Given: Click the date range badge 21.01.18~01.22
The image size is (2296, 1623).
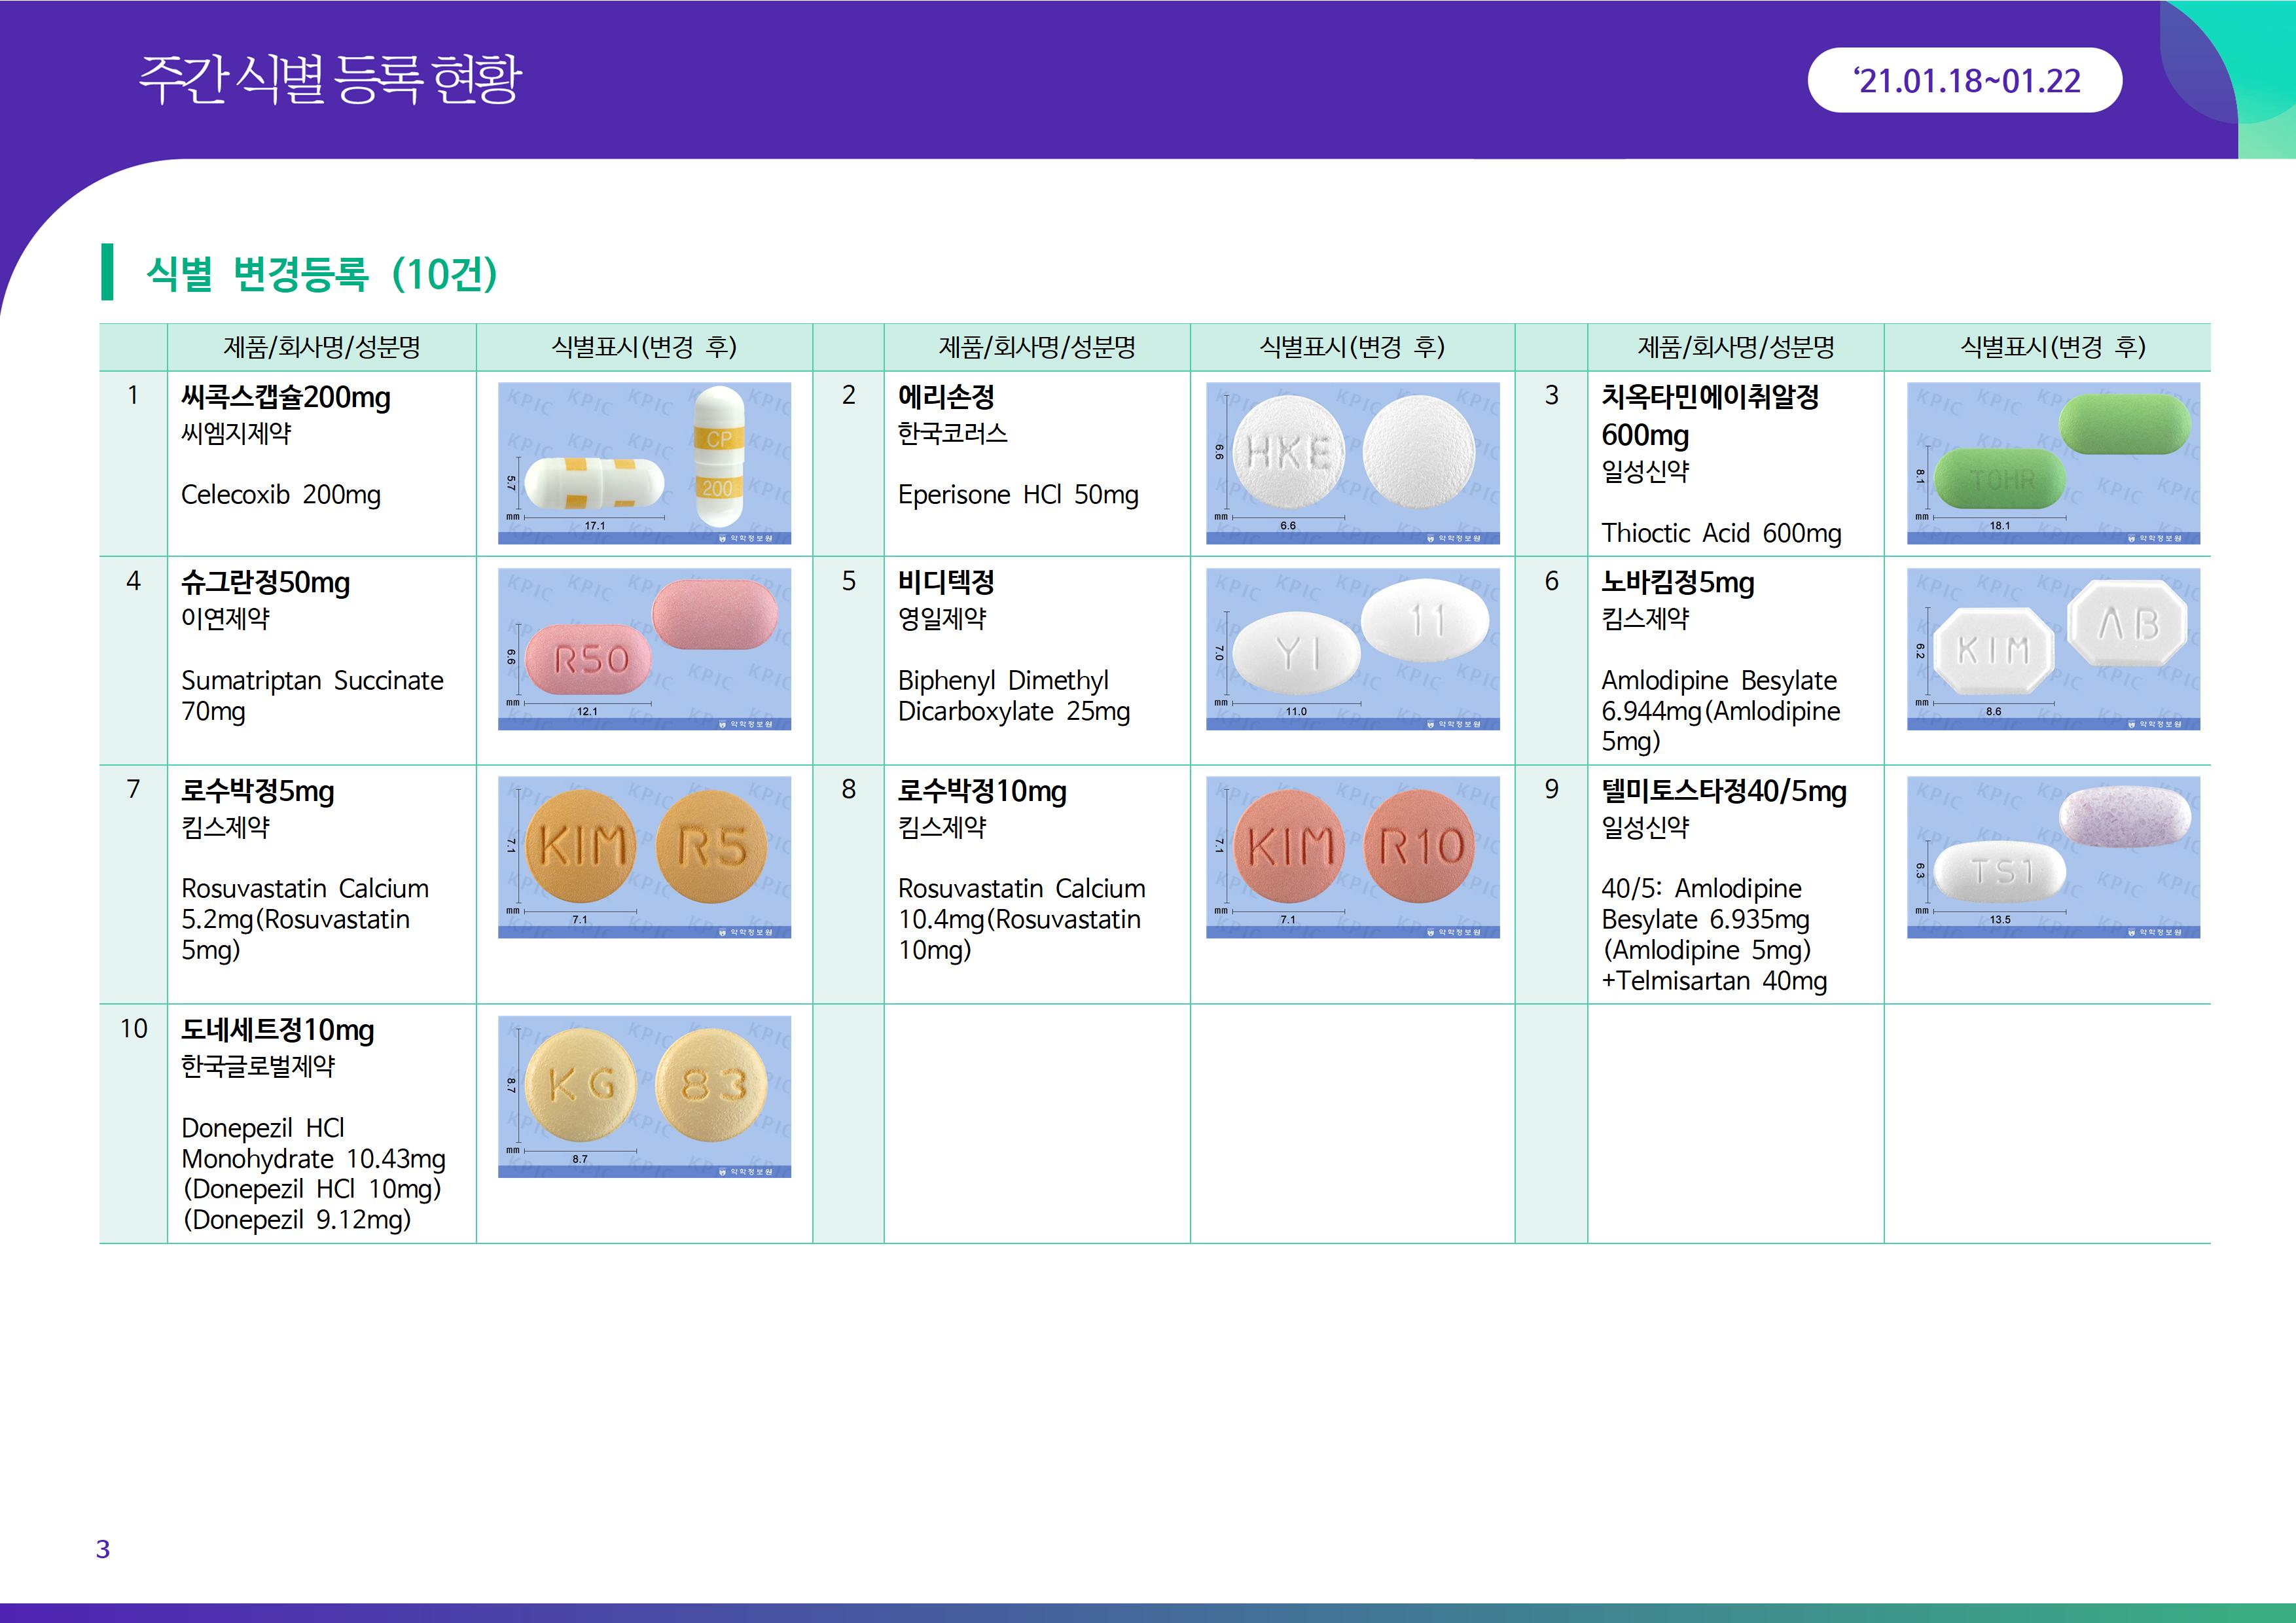Looking at the screenshot, I should [x=1964, y=80].
